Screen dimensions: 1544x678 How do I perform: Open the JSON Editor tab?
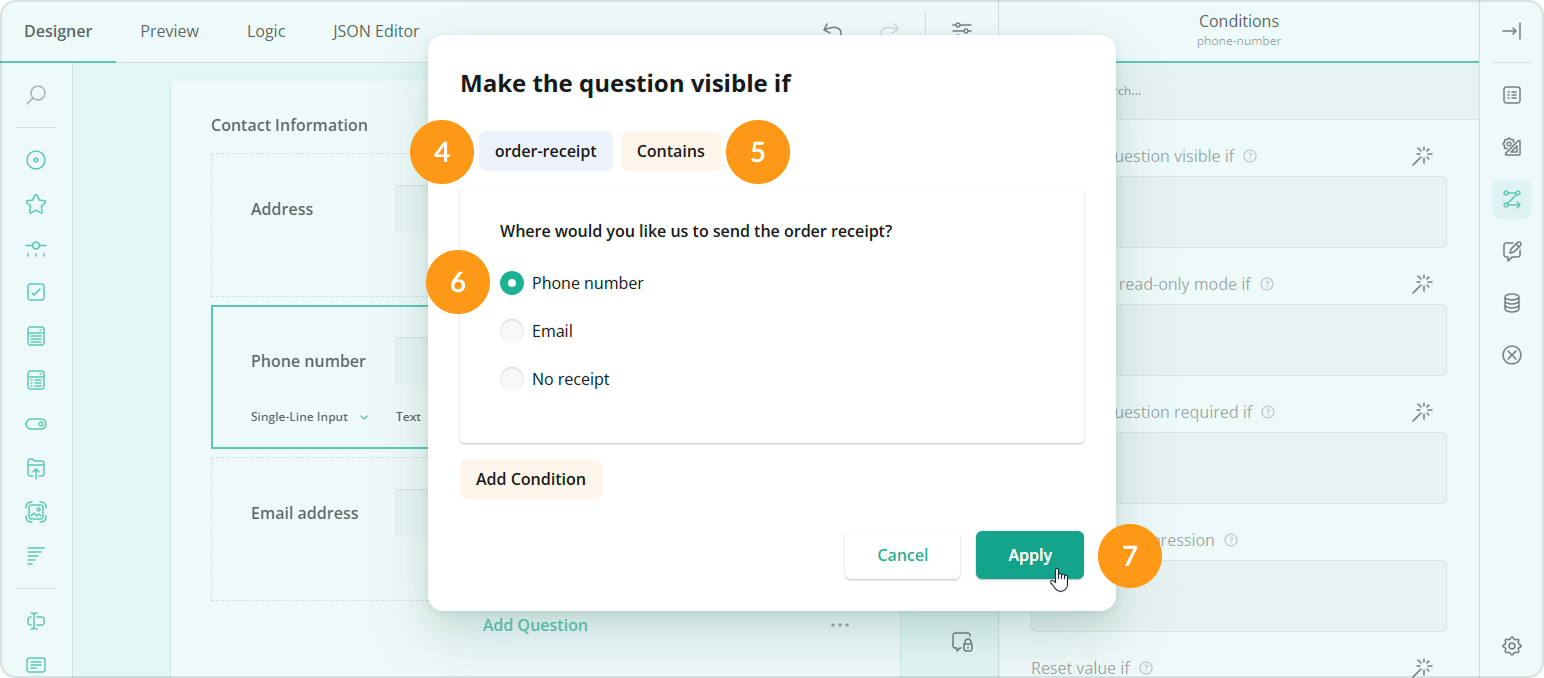tap(375, 31)
